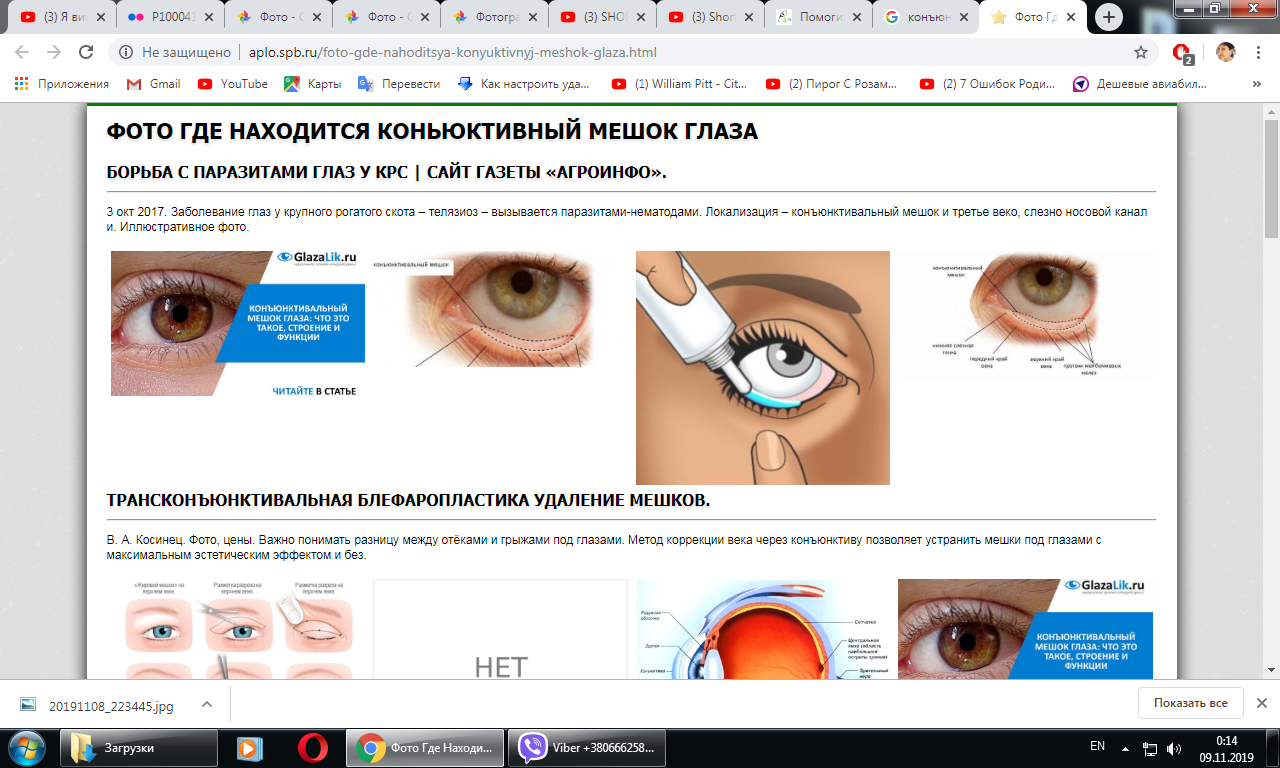Open the eye ointment application illustration
This screenshot has width=1280, height=768.
[762, 367]
